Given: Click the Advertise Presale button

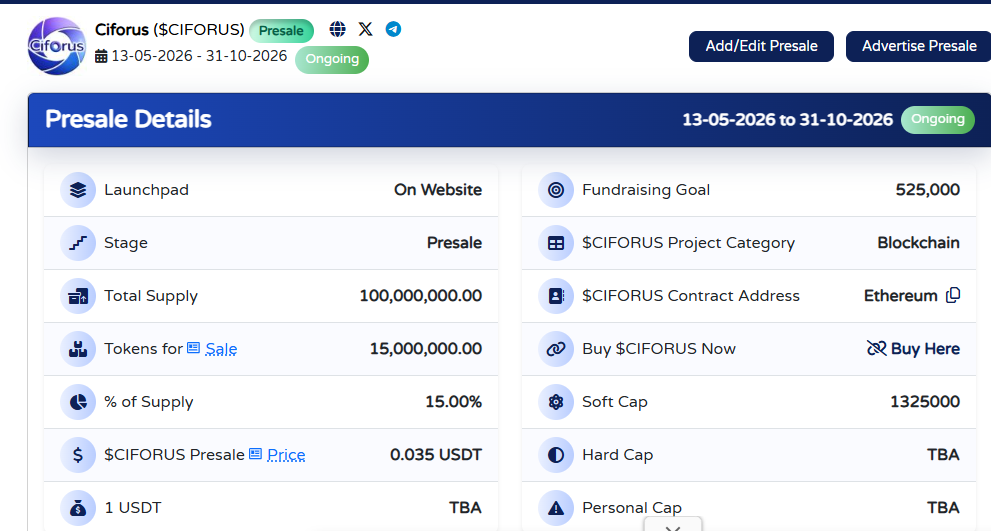Looking at the screenshot, I should click(919, 46).
